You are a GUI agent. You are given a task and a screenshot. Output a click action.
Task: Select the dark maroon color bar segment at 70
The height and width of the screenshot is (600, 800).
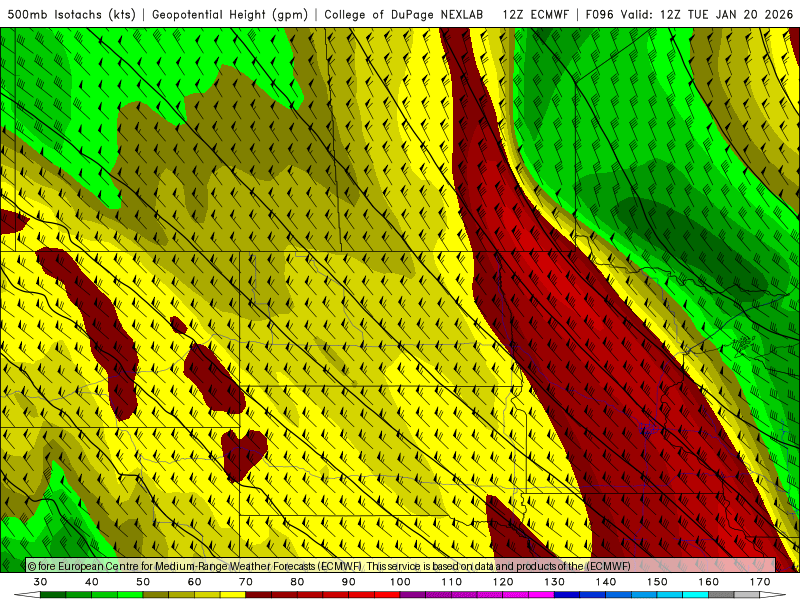click(258, 594)
